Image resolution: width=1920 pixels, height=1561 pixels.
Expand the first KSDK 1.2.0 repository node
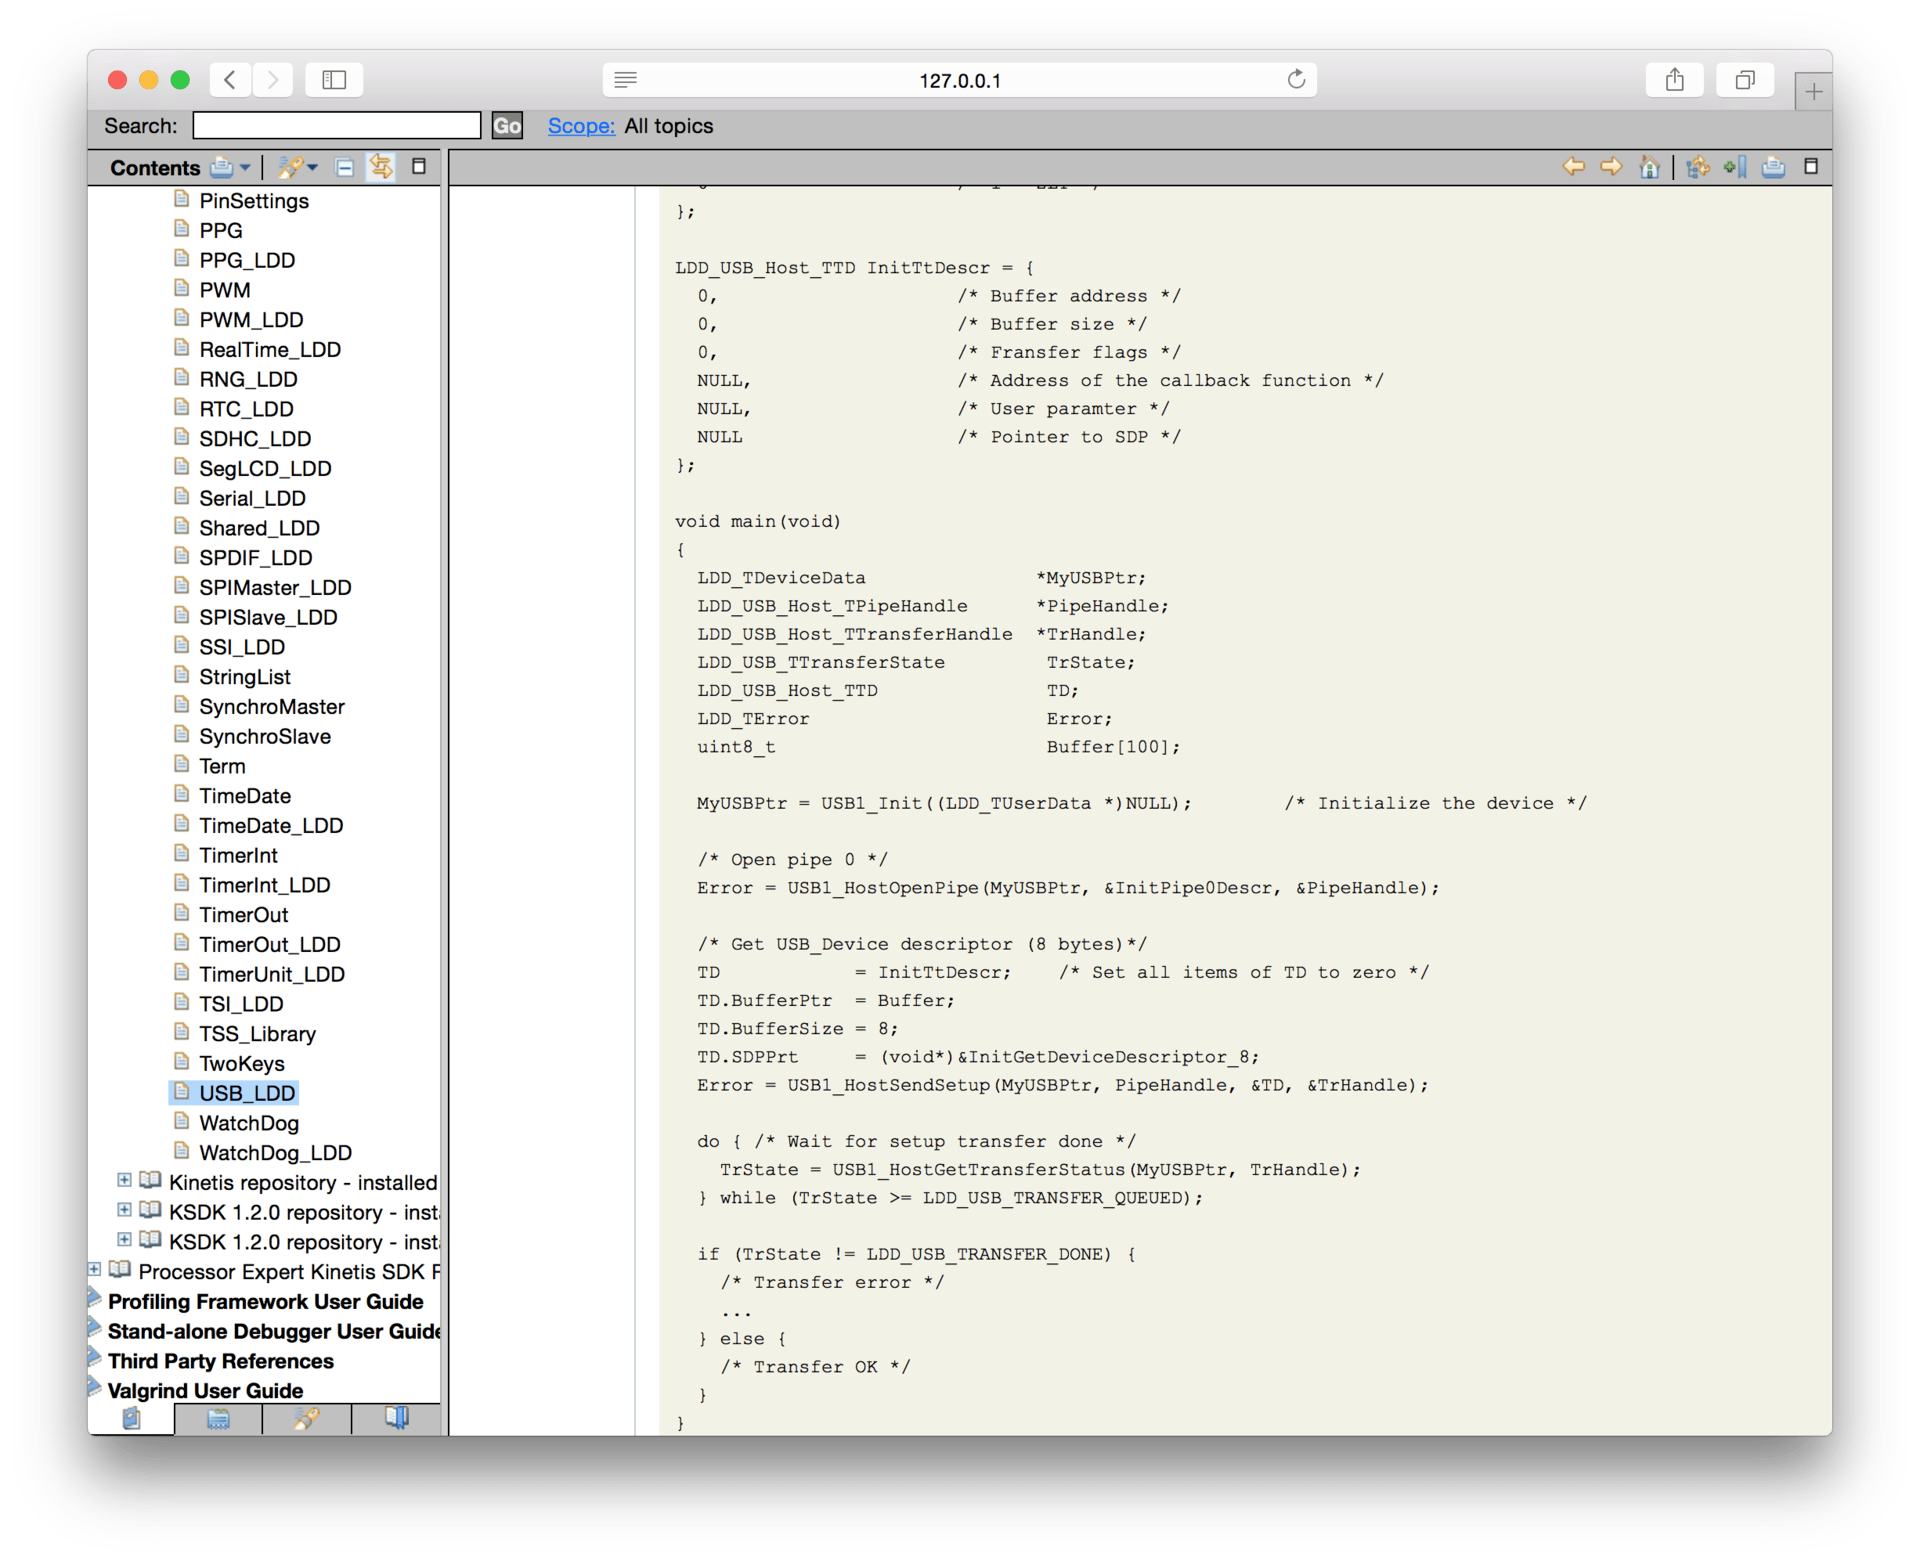[124, 1211]
